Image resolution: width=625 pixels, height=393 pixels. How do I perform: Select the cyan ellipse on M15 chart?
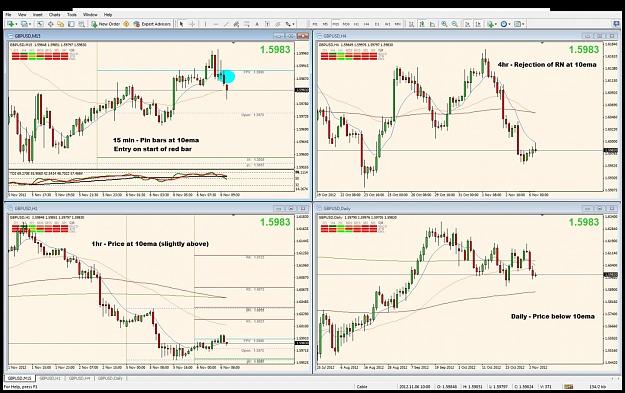(227, 77)
